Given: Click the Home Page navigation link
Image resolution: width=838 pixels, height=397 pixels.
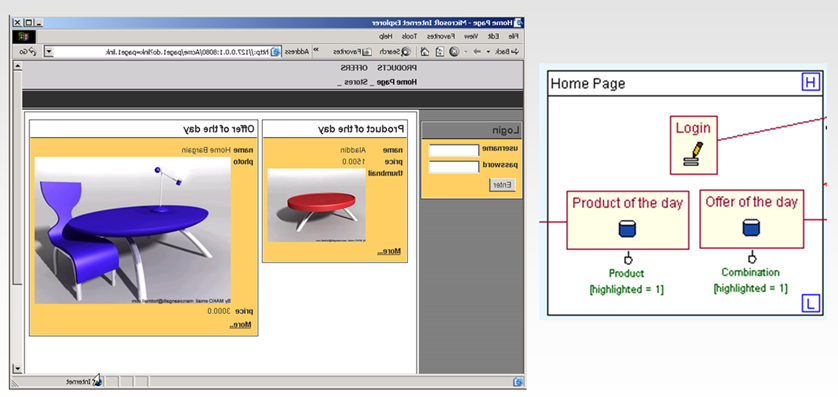Looking at the screenshot, I should coord(397,82).
